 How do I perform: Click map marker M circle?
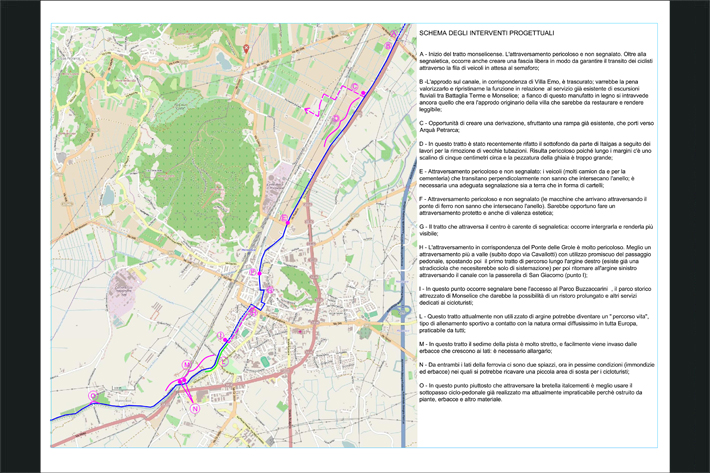point(186,365)
